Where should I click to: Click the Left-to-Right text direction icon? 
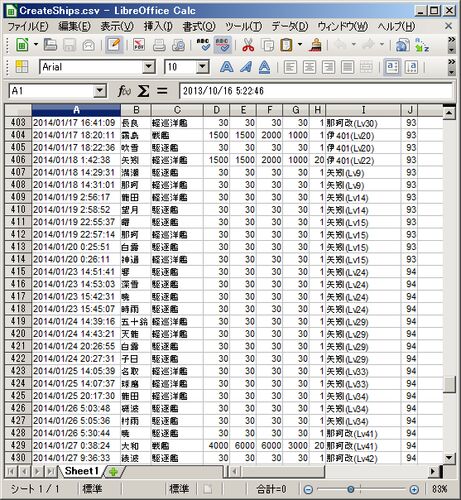(392, 67)
